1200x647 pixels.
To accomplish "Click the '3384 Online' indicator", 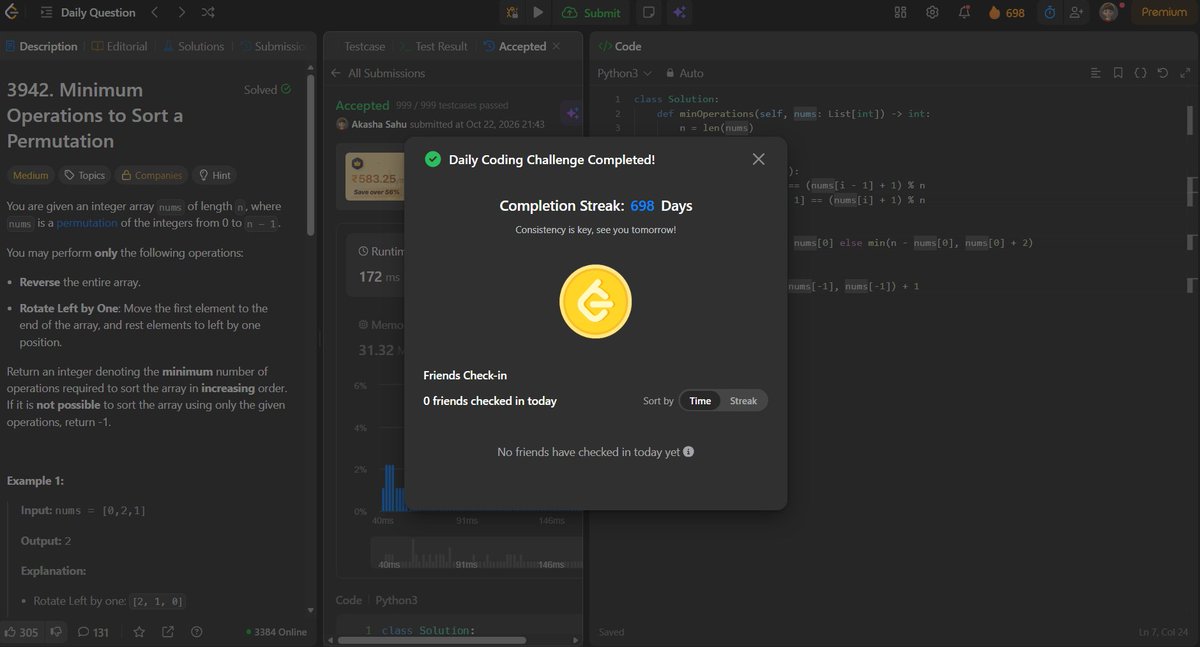I will [x=276, y=632].
